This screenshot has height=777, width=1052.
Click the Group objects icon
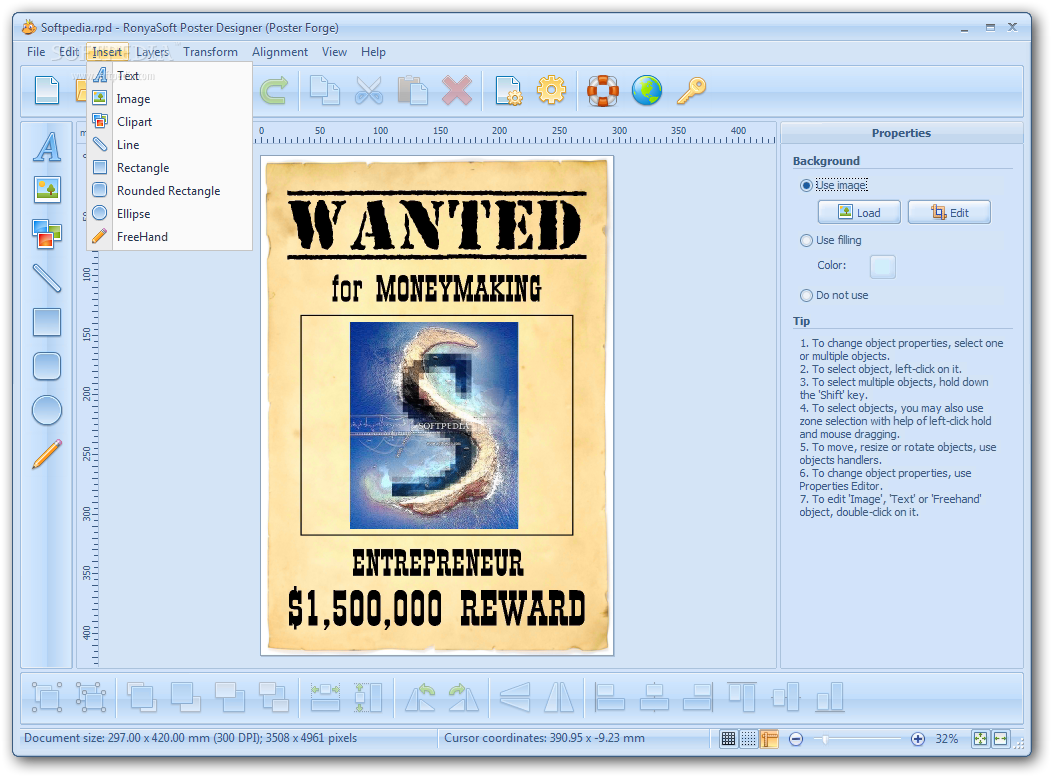pyautogui.click(x=47, y=697)
